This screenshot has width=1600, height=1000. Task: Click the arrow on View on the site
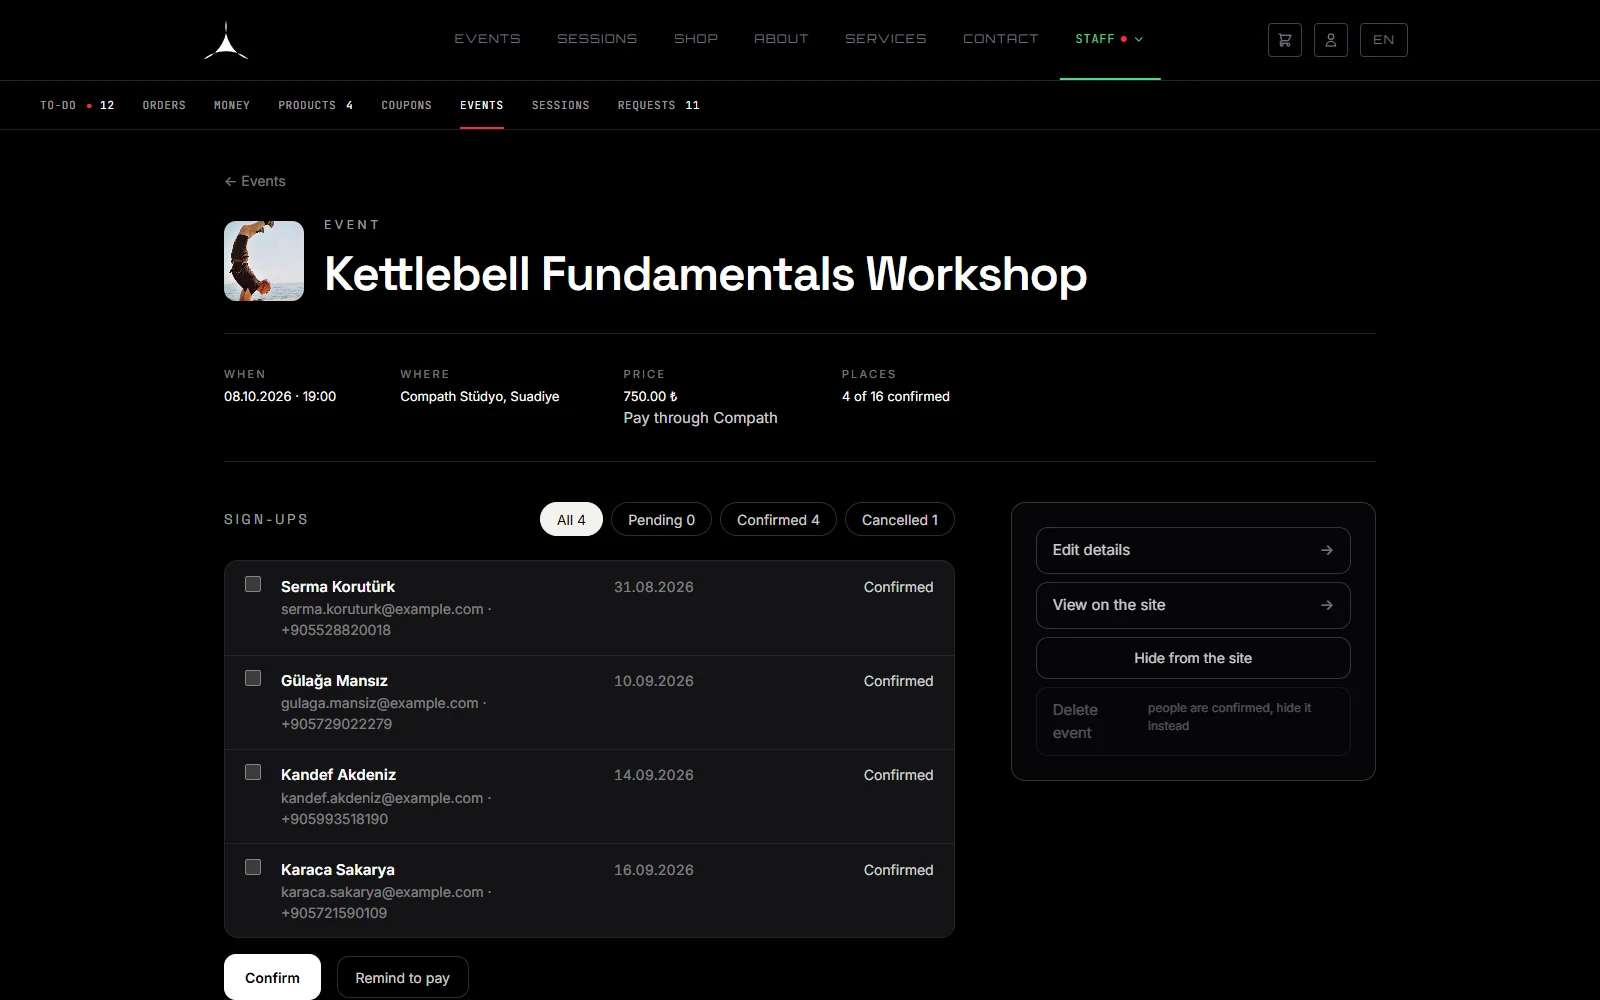point(1327,605)
